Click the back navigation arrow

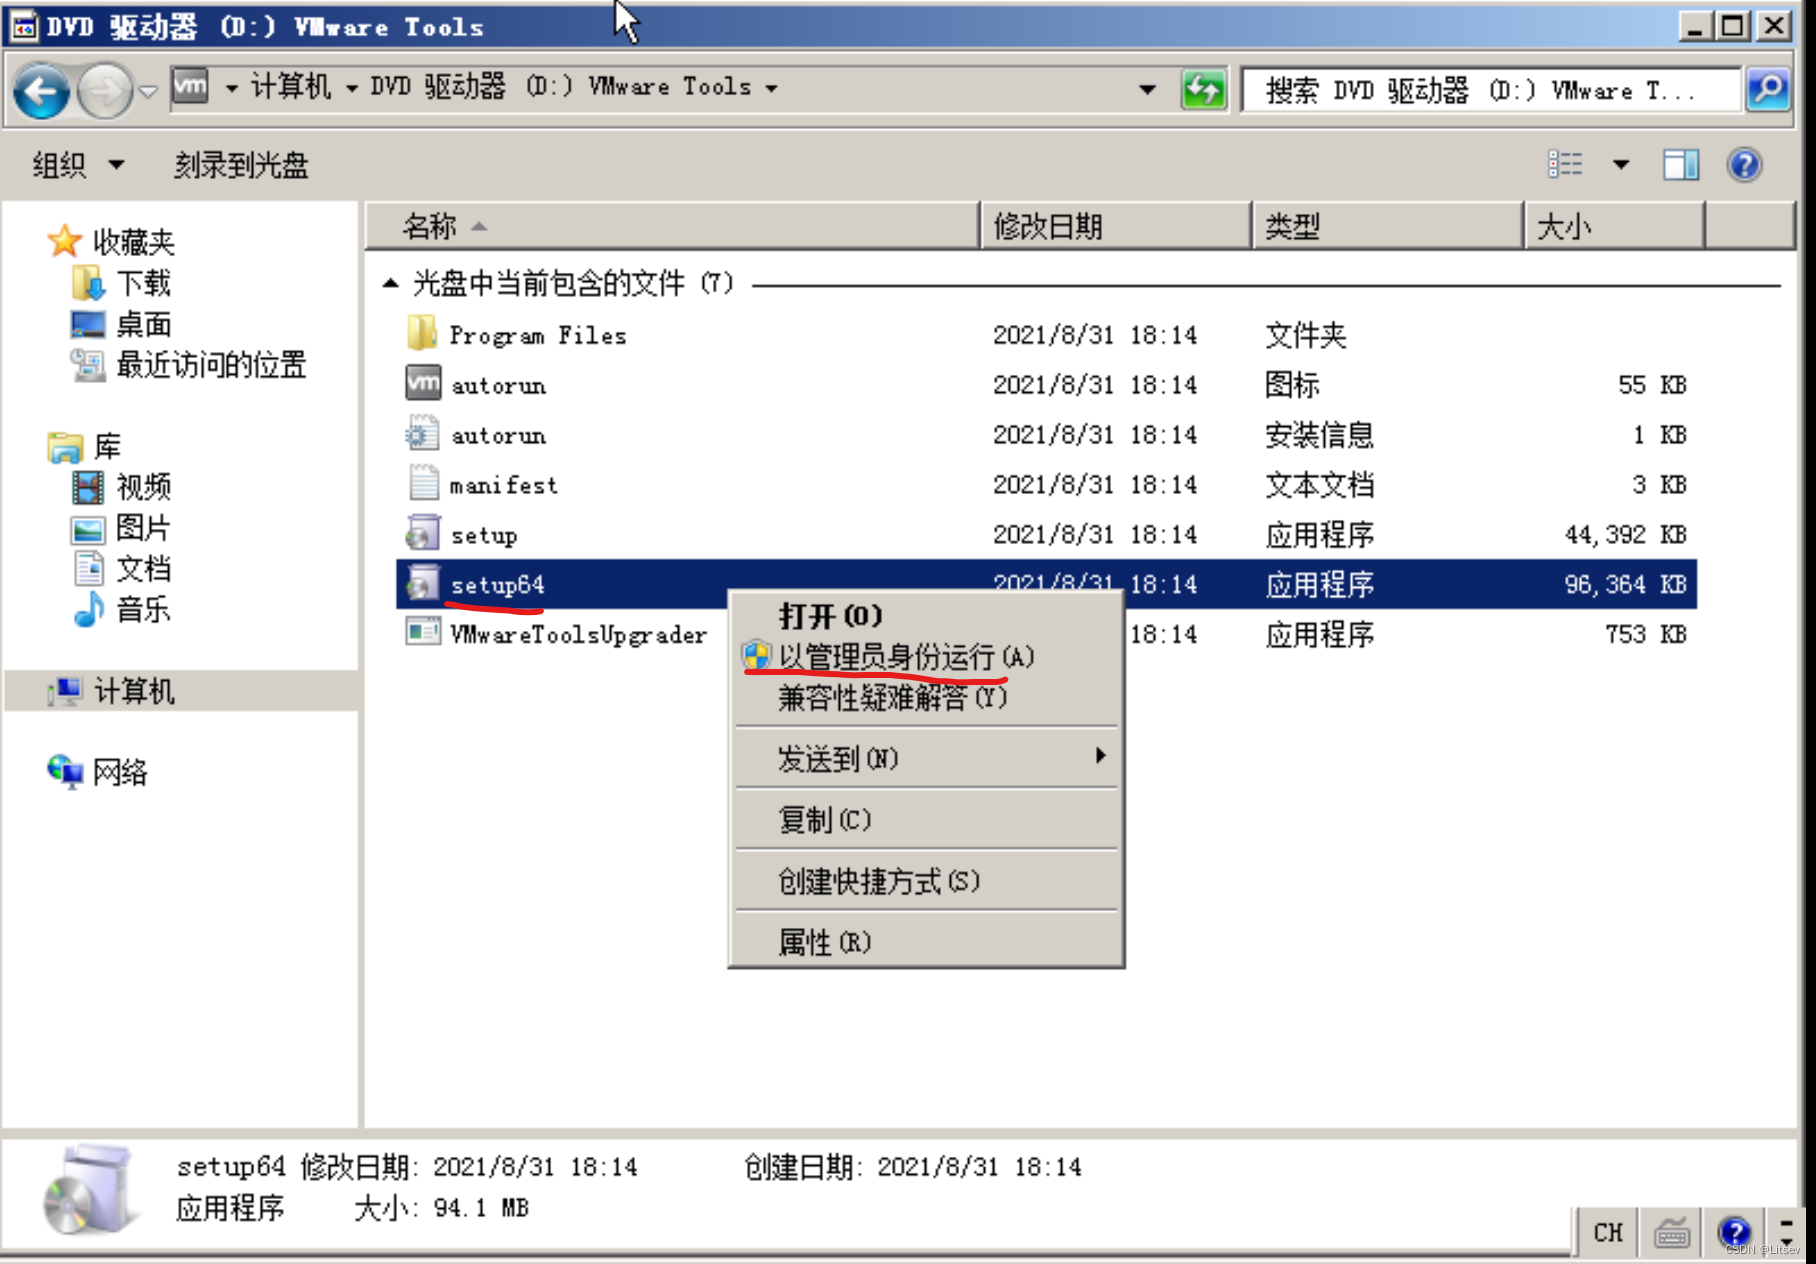tap(40, 89)
